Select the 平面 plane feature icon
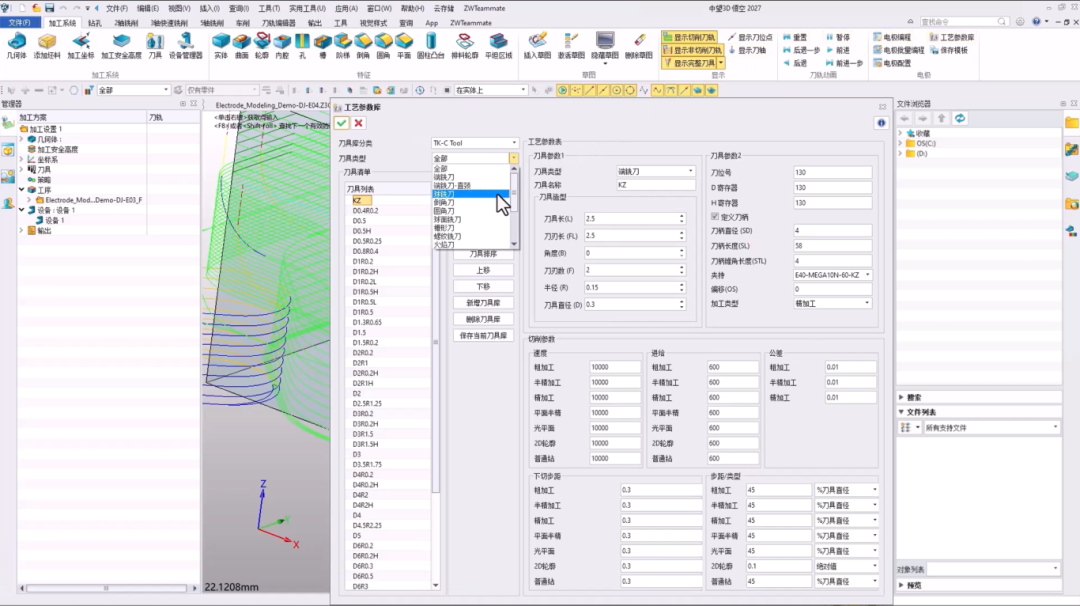The width and height of the screenshot is (1080, 606). (404, 45)
